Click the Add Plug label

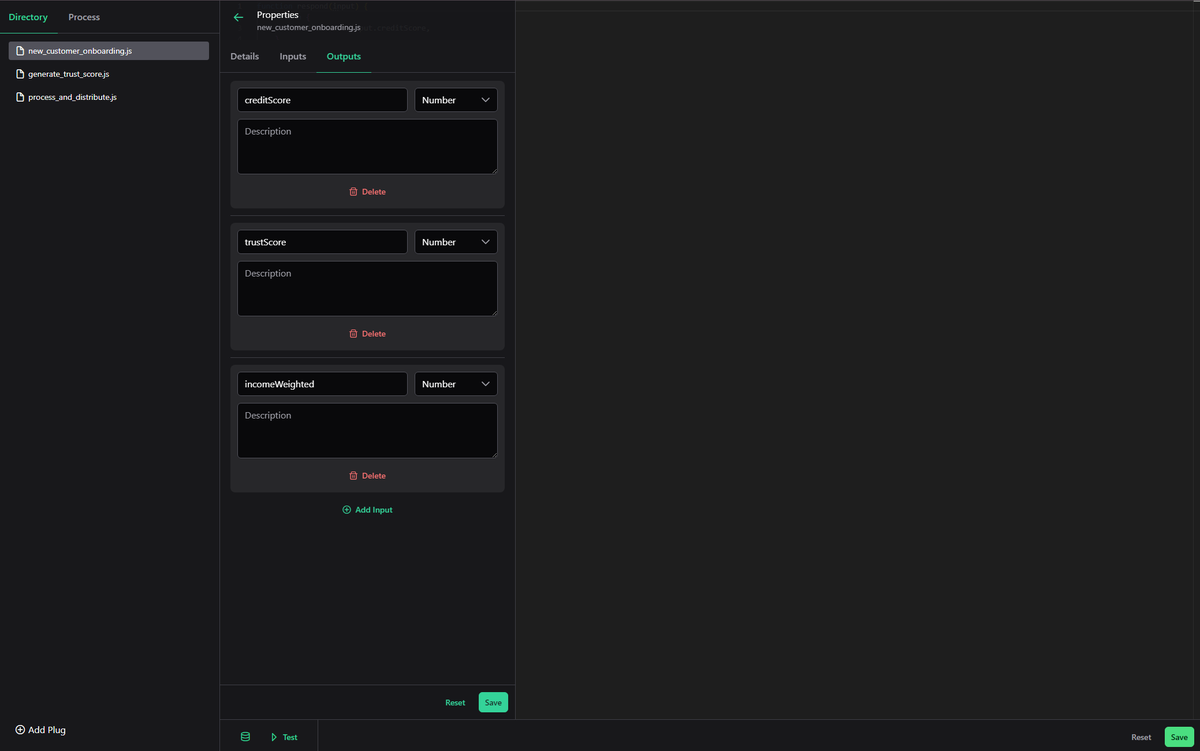[47, 730]
